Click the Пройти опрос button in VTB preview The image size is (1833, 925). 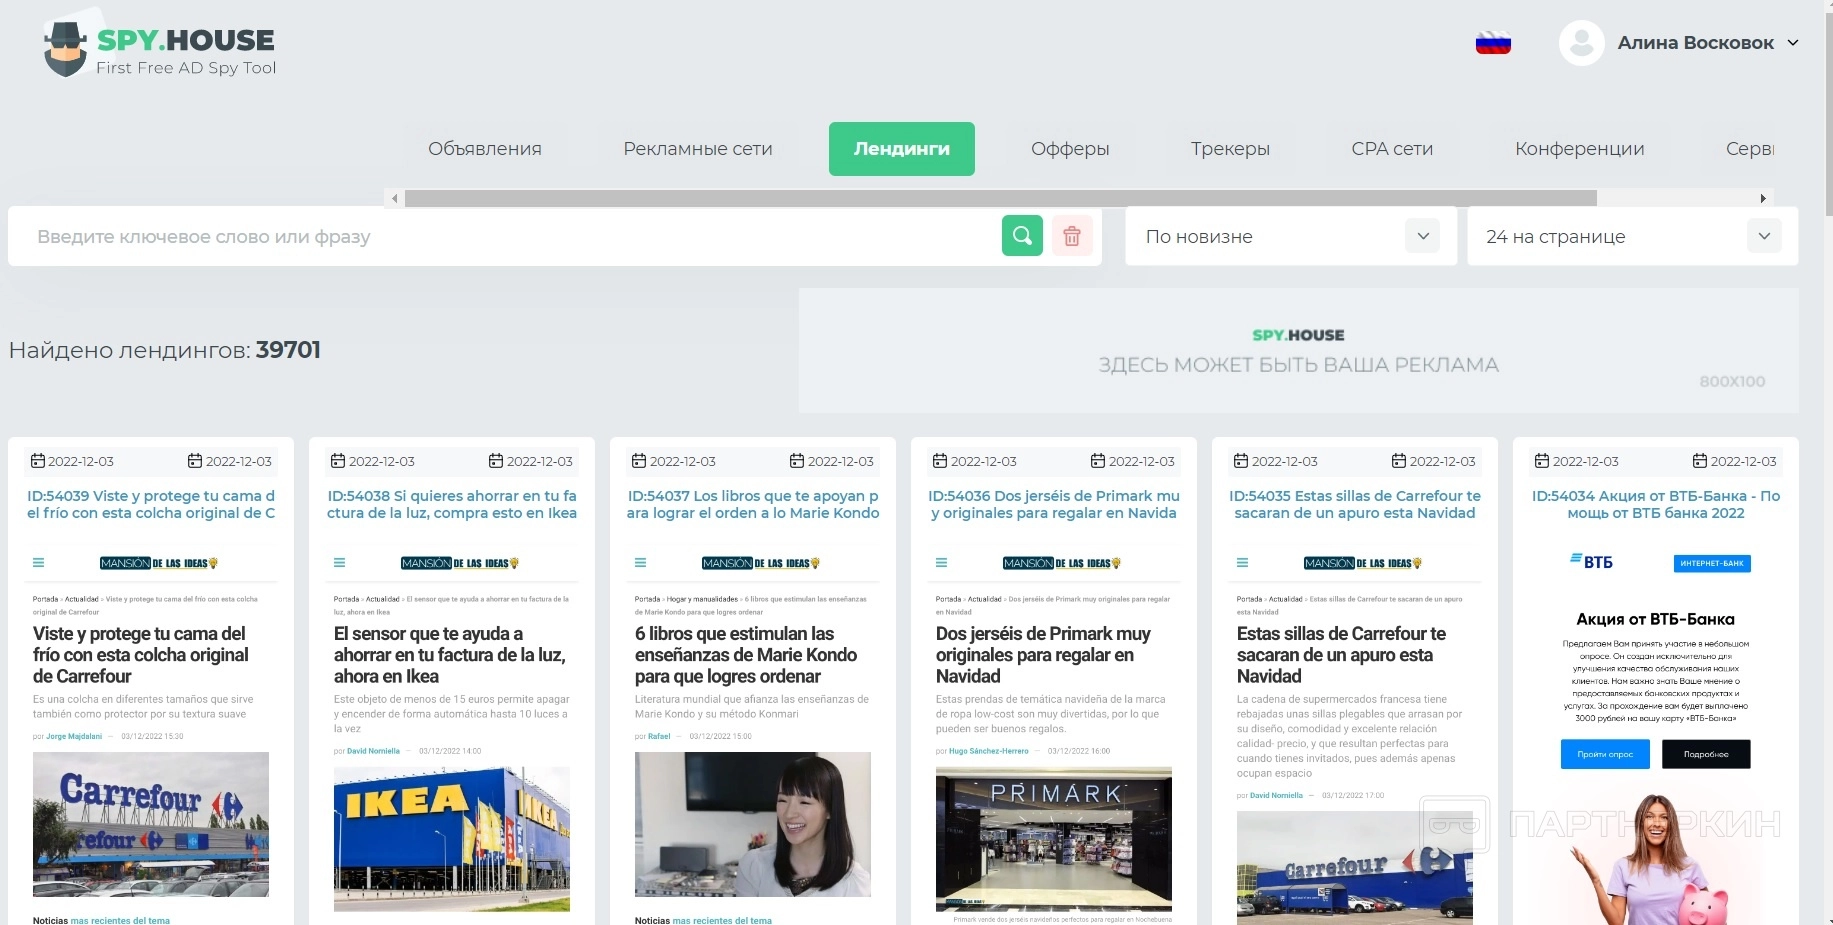(x=1605, y=754)
